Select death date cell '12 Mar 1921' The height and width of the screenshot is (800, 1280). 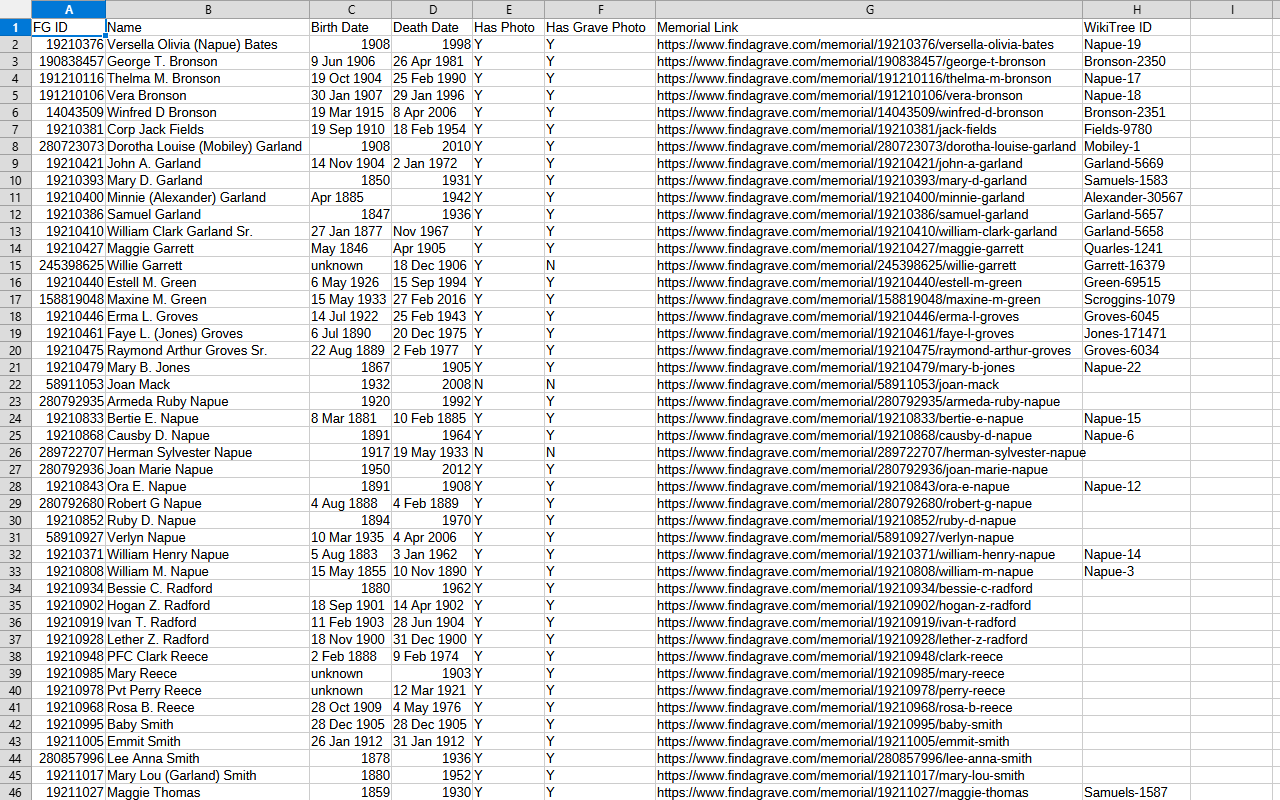coord(432,690)
